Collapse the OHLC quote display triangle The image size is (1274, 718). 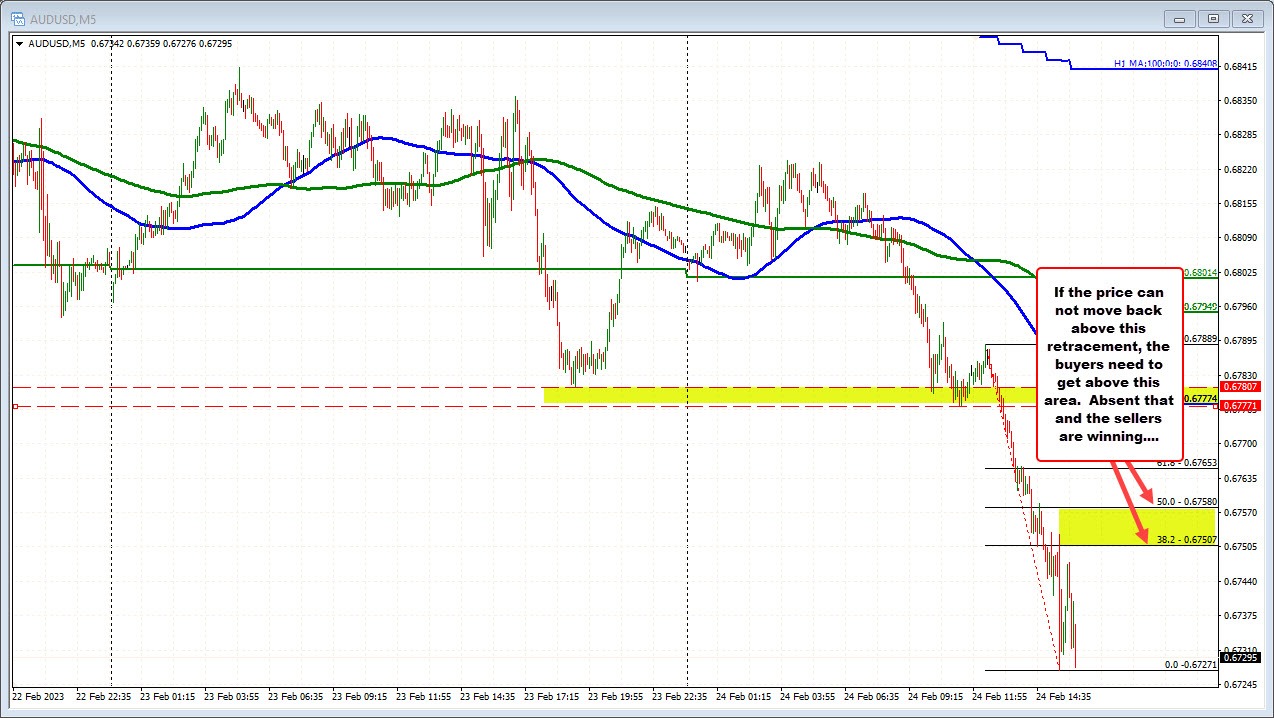click(20, 43)
